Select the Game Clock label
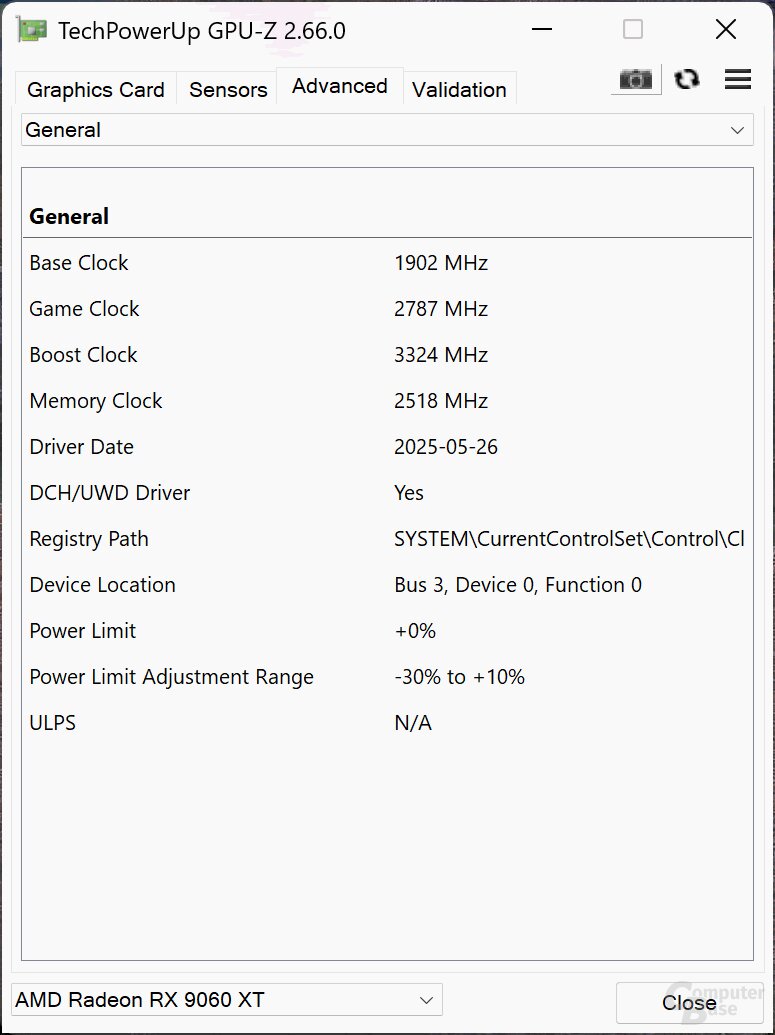Screen dimensions: 775x1035 pyautogui.click(x=84, y=309)
